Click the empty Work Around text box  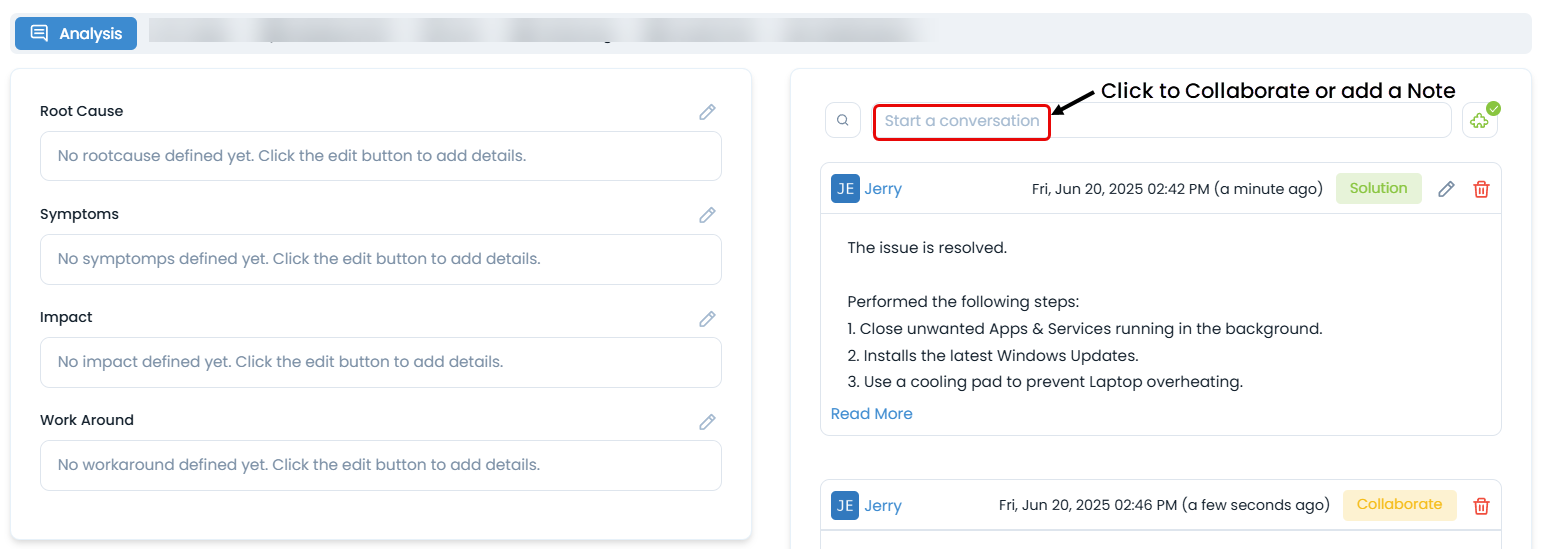click(380, 465)
